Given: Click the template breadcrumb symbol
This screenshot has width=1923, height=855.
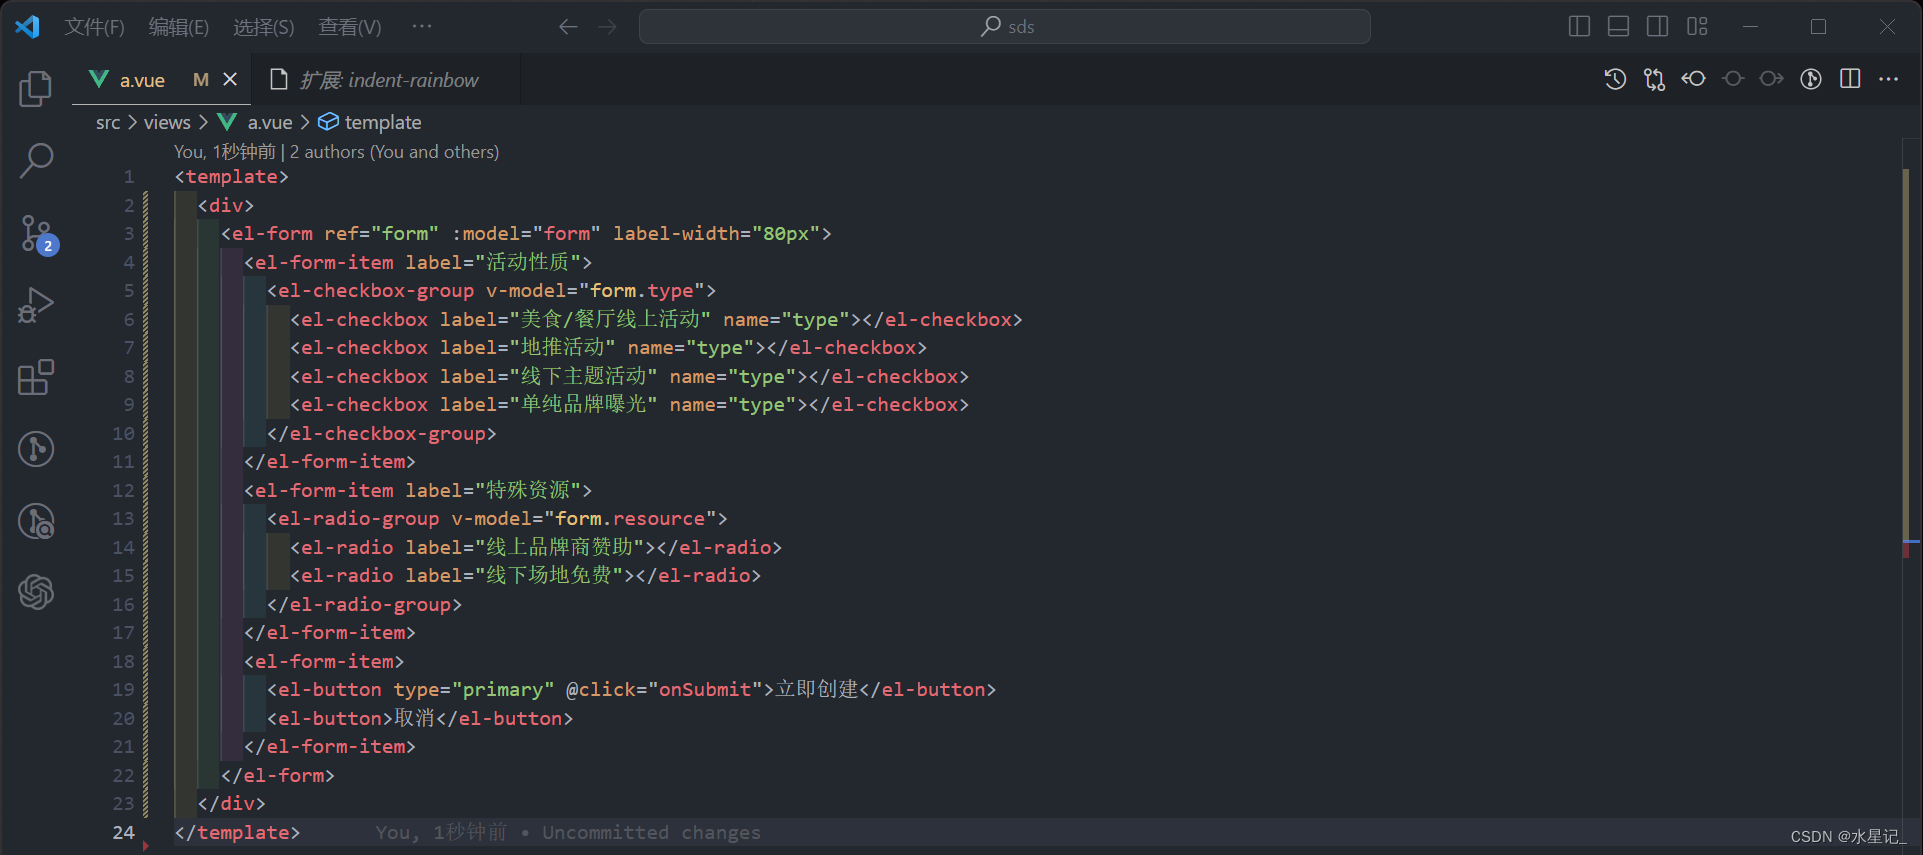Looking at the screenshot, I should coord(383,122).
